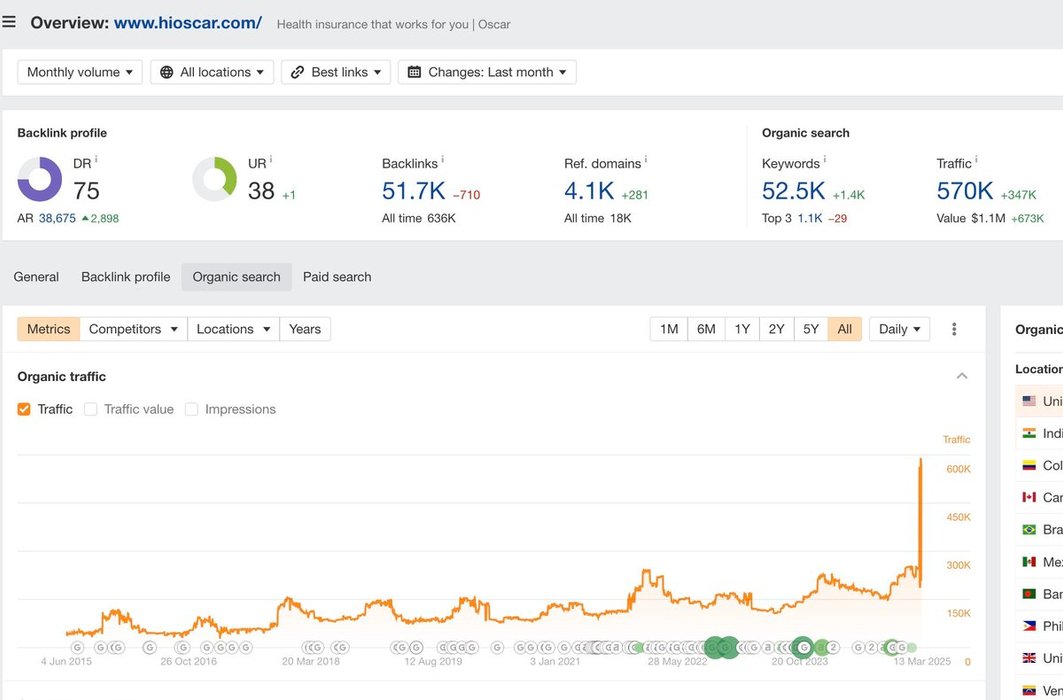1063x700 pixels.
Task: Click the AR 38,675 rank value
Action: (x=57, y=218)
